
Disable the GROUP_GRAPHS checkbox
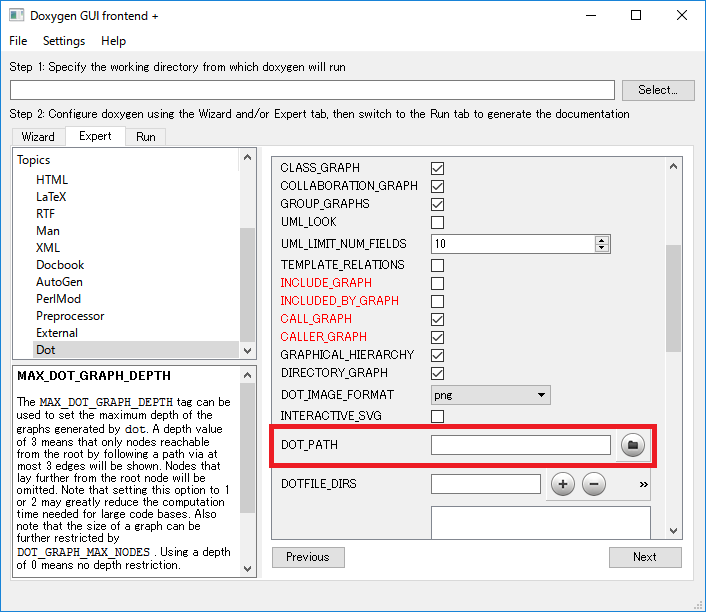(437, 204)
